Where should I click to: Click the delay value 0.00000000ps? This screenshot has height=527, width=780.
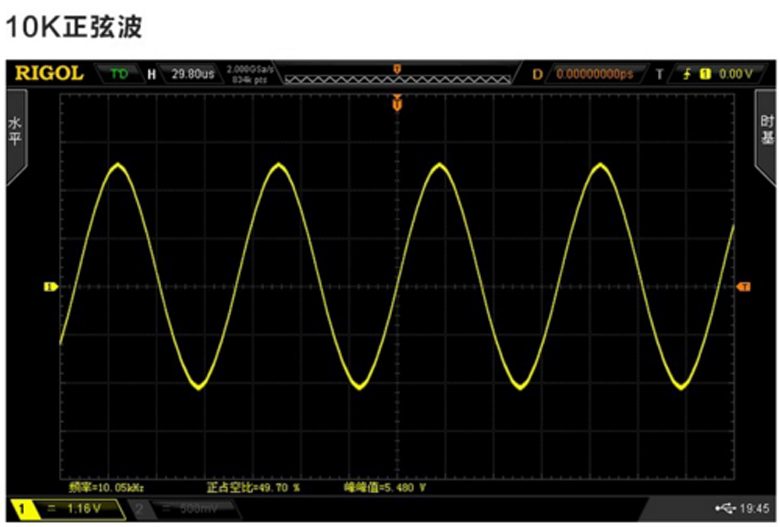(594, 74)
